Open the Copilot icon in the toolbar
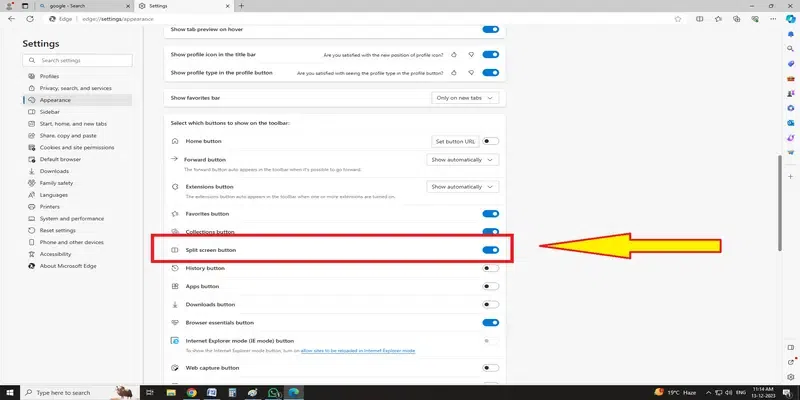This screenshot has width=800, height=400. click(x=790, y=19)
